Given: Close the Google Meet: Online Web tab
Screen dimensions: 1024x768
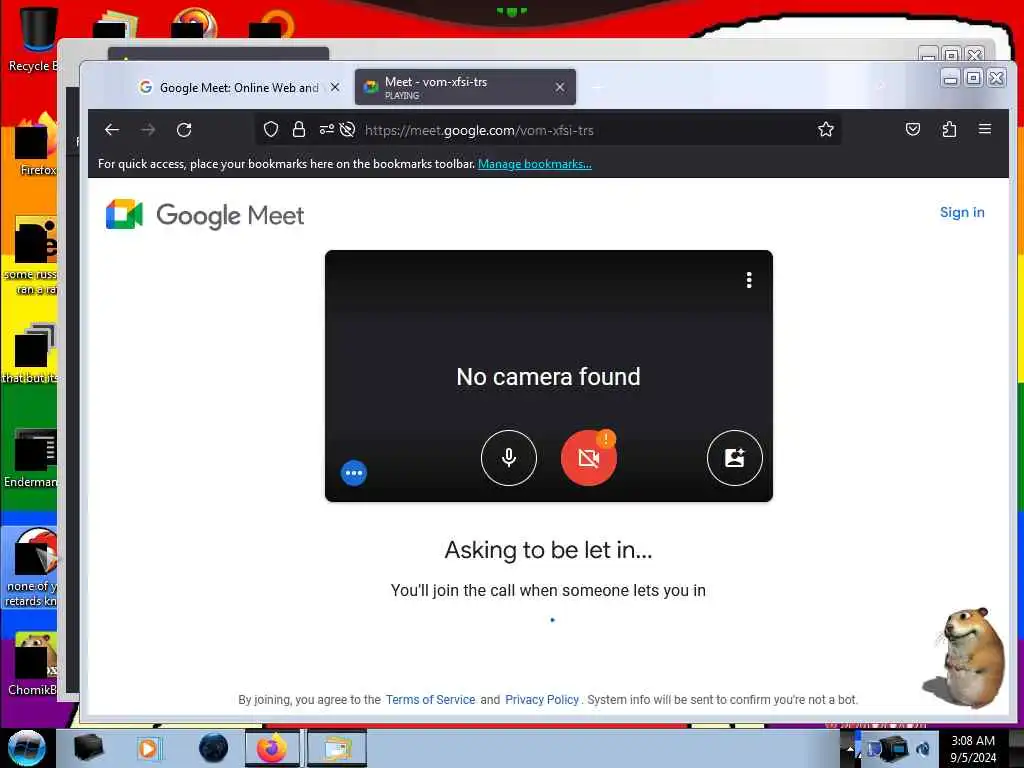Looking at the screenshot, I should pos(335,87).
